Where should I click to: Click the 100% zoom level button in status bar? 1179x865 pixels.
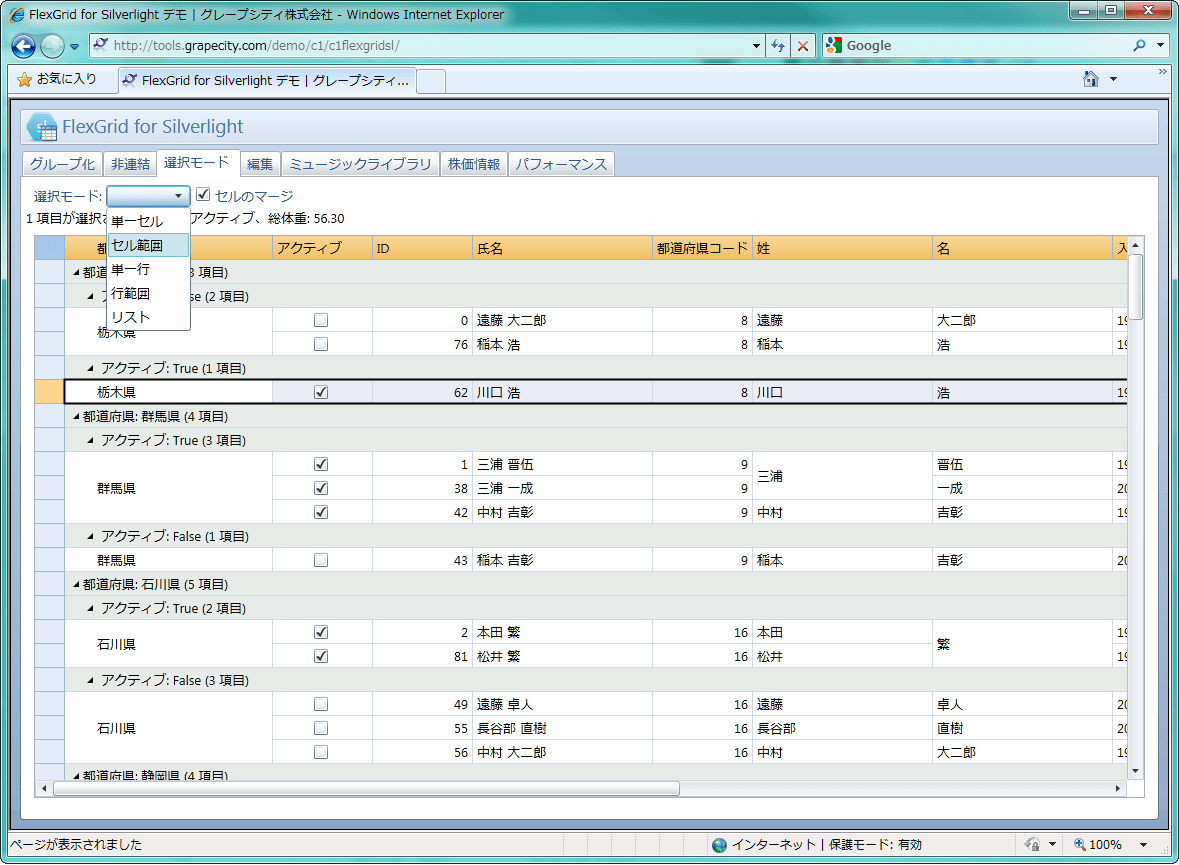(1098, 845)
